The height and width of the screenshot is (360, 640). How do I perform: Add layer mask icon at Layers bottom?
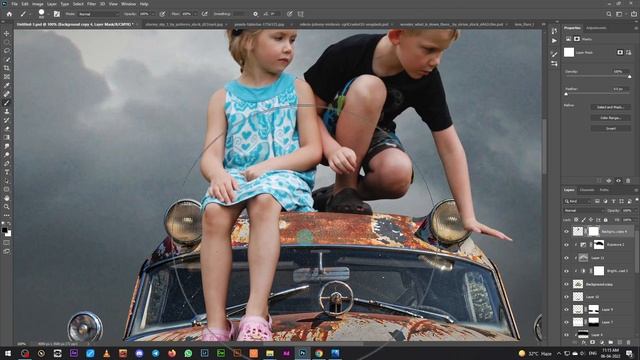click(x=592, y=342)
